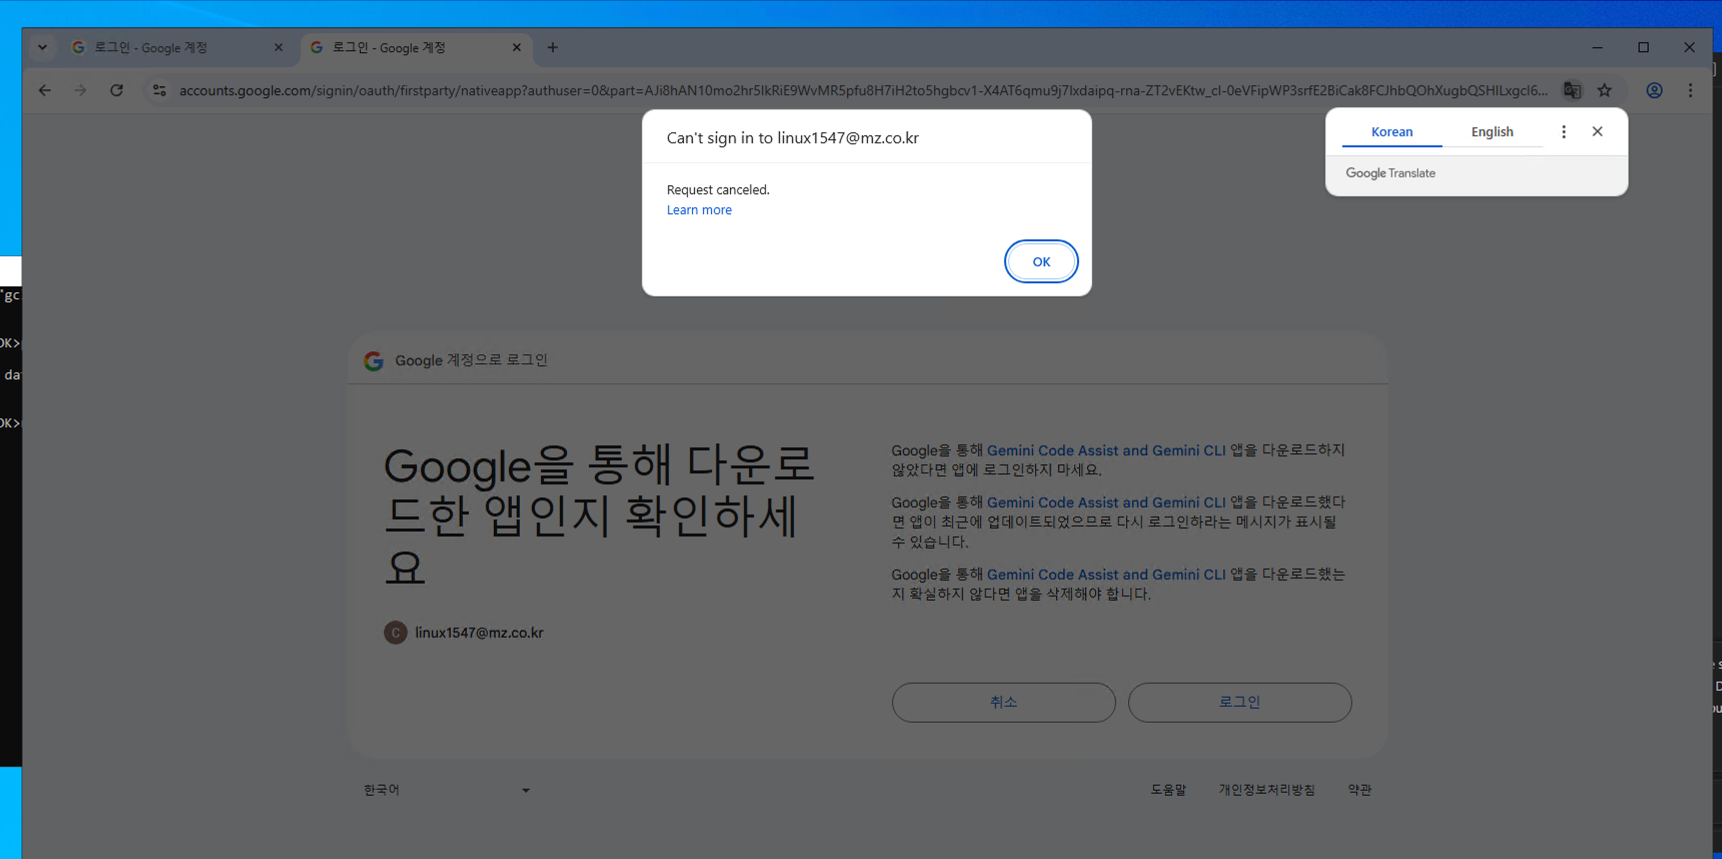
Task: Click the account avatar circle
Action: (395, 633)
